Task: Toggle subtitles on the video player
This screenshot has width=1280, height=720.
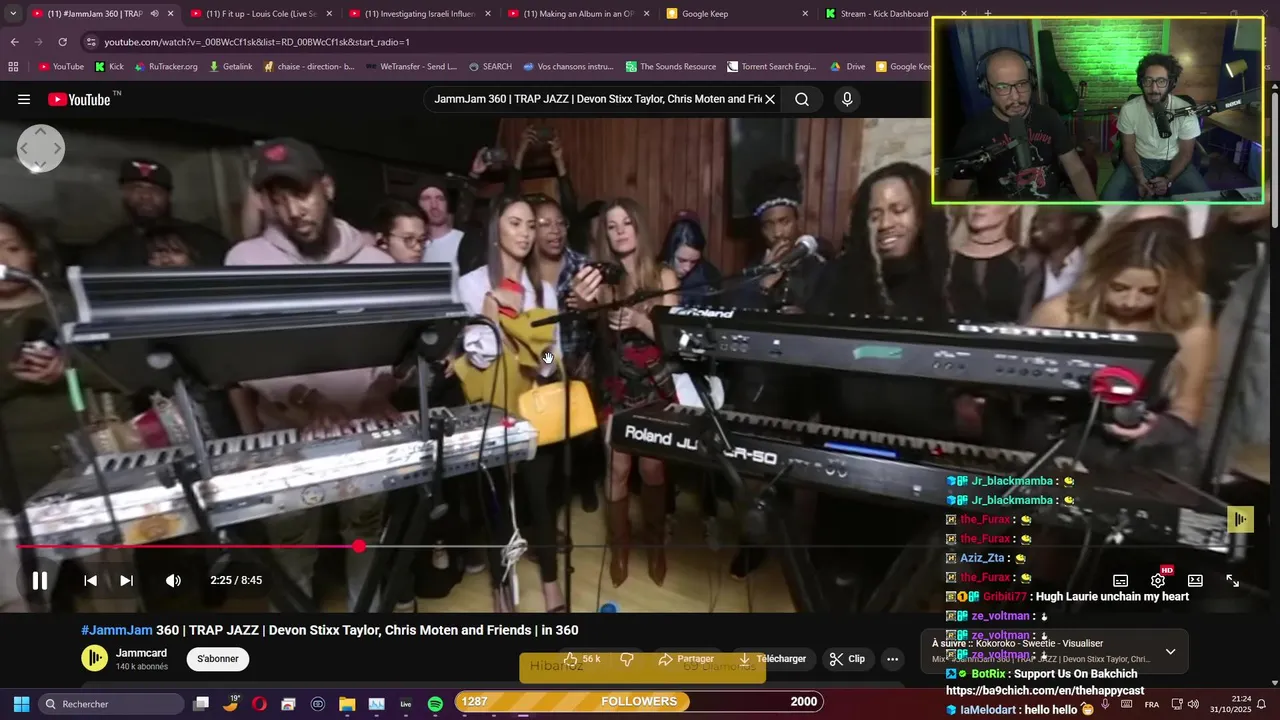Action: click(1121, 580)
